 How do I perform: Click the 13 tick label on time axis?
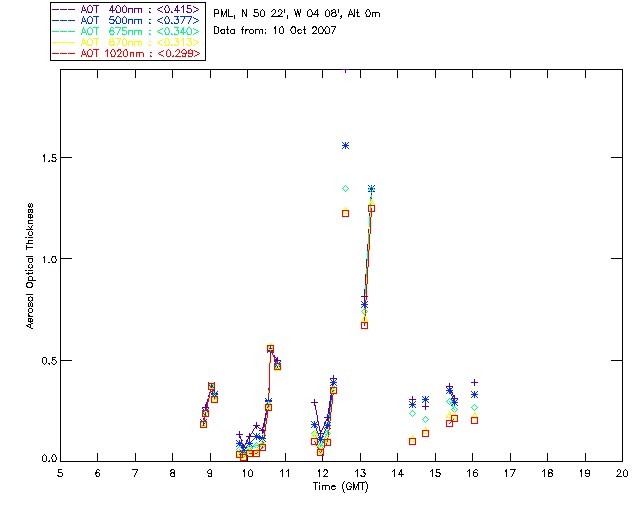tap(360, 473)
